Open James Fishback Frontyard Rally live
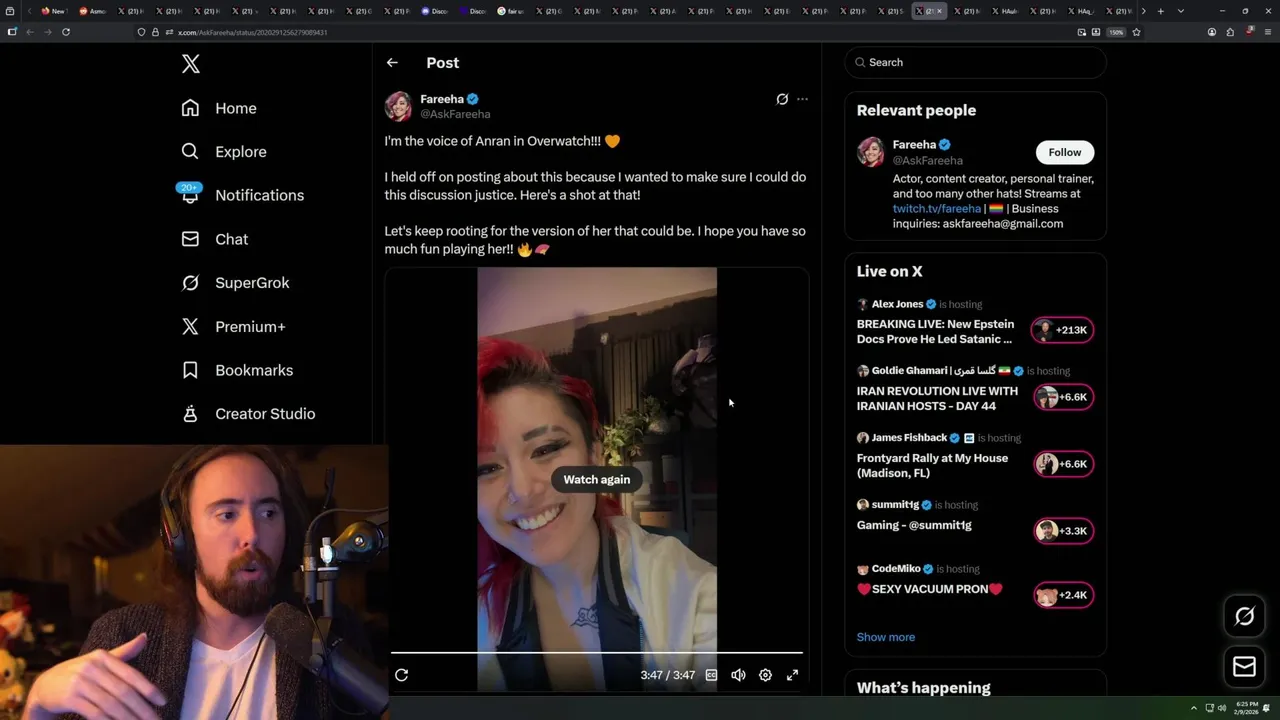The width and height of the screenshot is (1280, 720). click(x=932, y=466)
